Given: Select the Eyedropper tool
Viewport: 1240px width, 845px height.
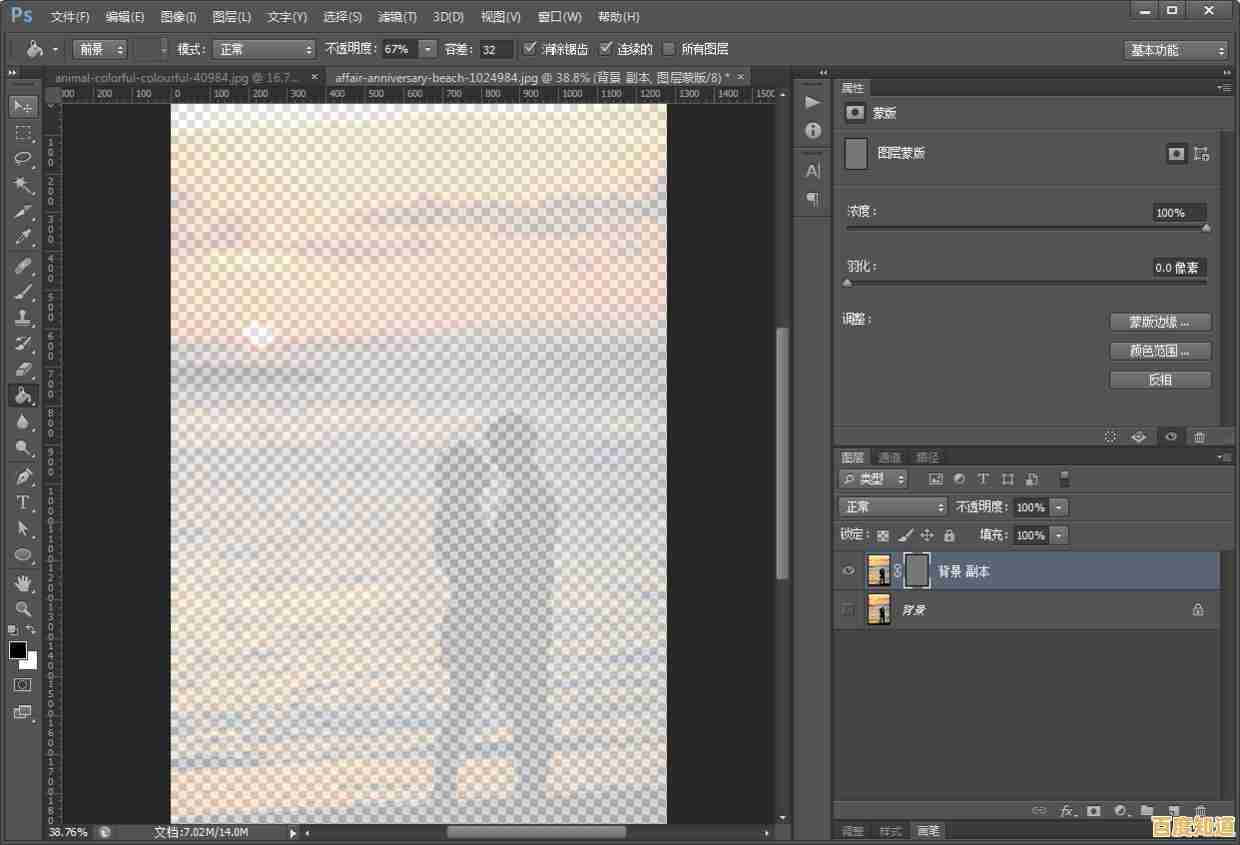Looking at the screenshot, I should pyautogui.click(x=23, y=237).
